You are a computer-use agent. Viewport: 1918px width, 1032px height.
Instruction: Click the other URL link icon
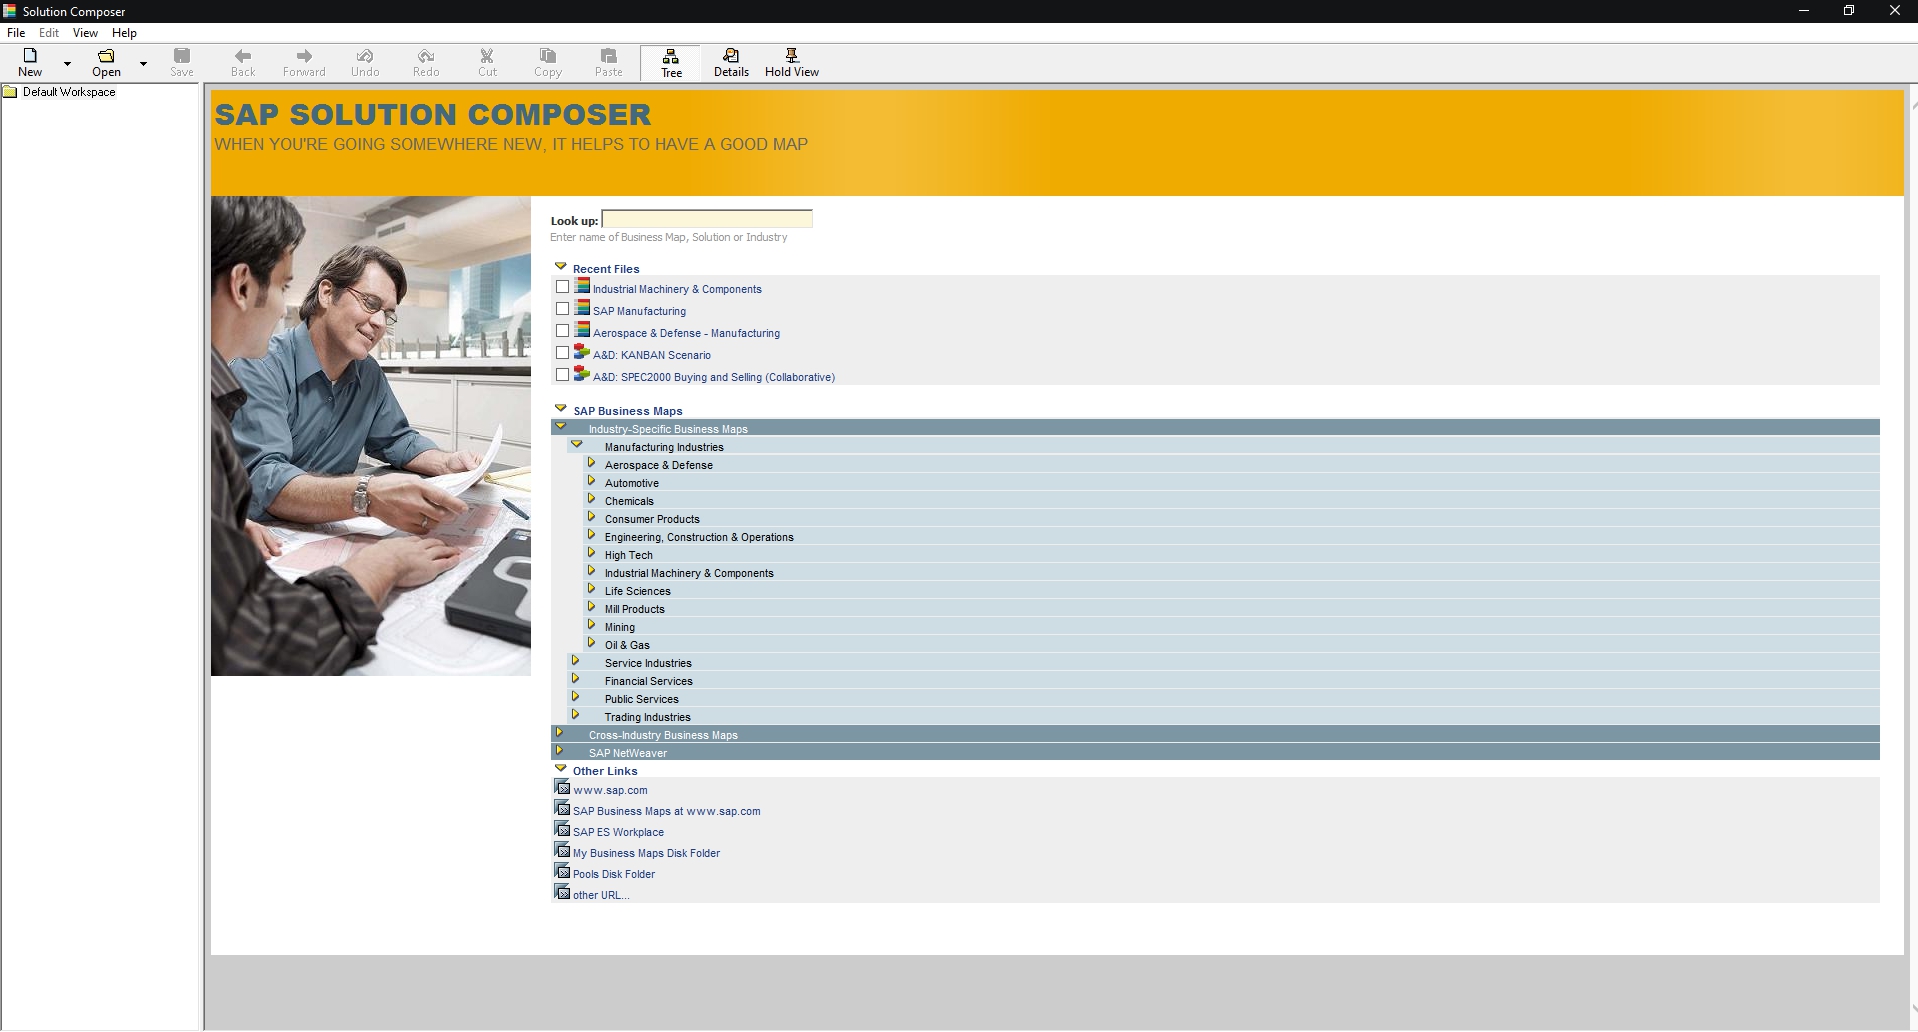562,892
